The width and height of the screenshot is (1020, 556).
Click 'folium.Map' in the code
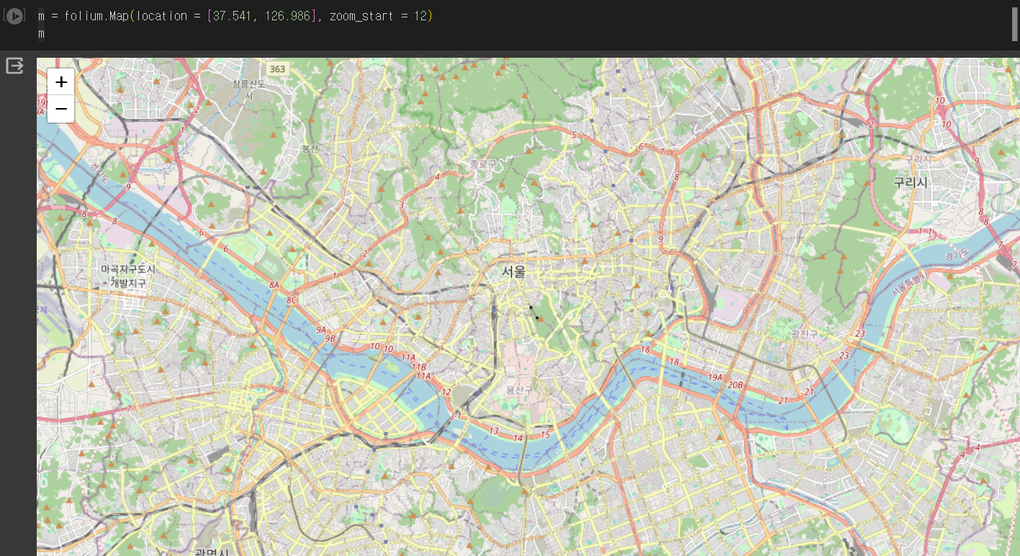click(96, 16)
